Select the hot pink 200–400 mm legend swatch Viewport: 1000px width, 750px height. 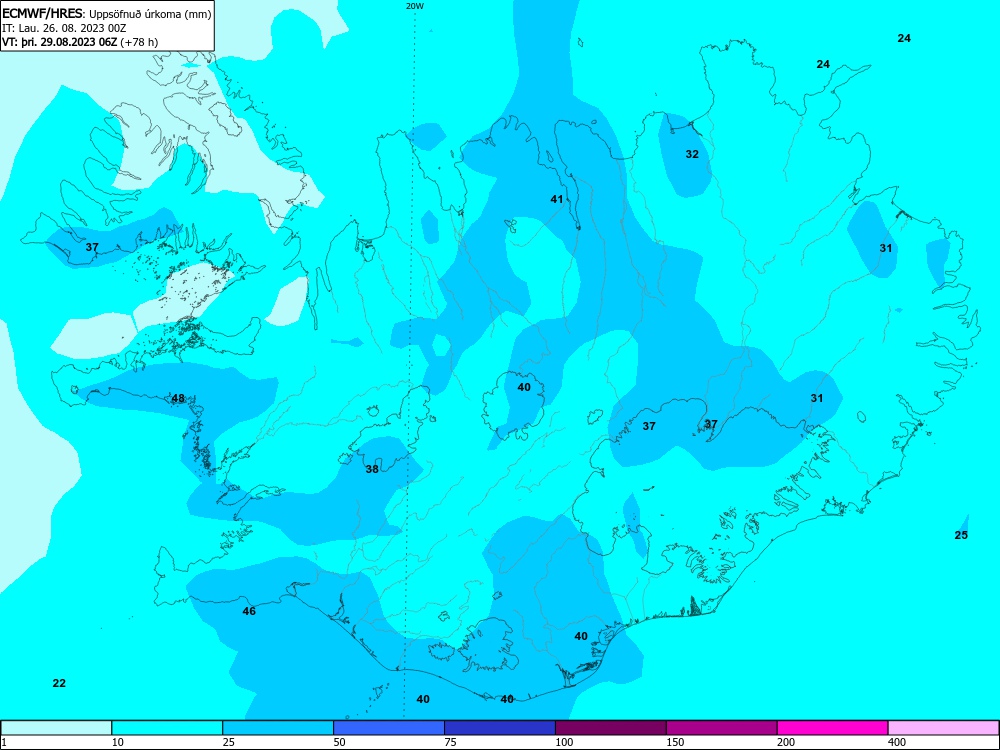tap(833, 728)
